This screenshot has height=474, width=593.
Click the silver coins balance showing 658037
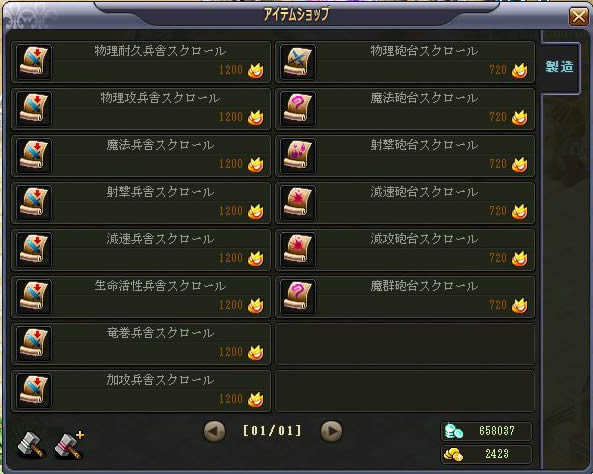click(x=486, y=431)
